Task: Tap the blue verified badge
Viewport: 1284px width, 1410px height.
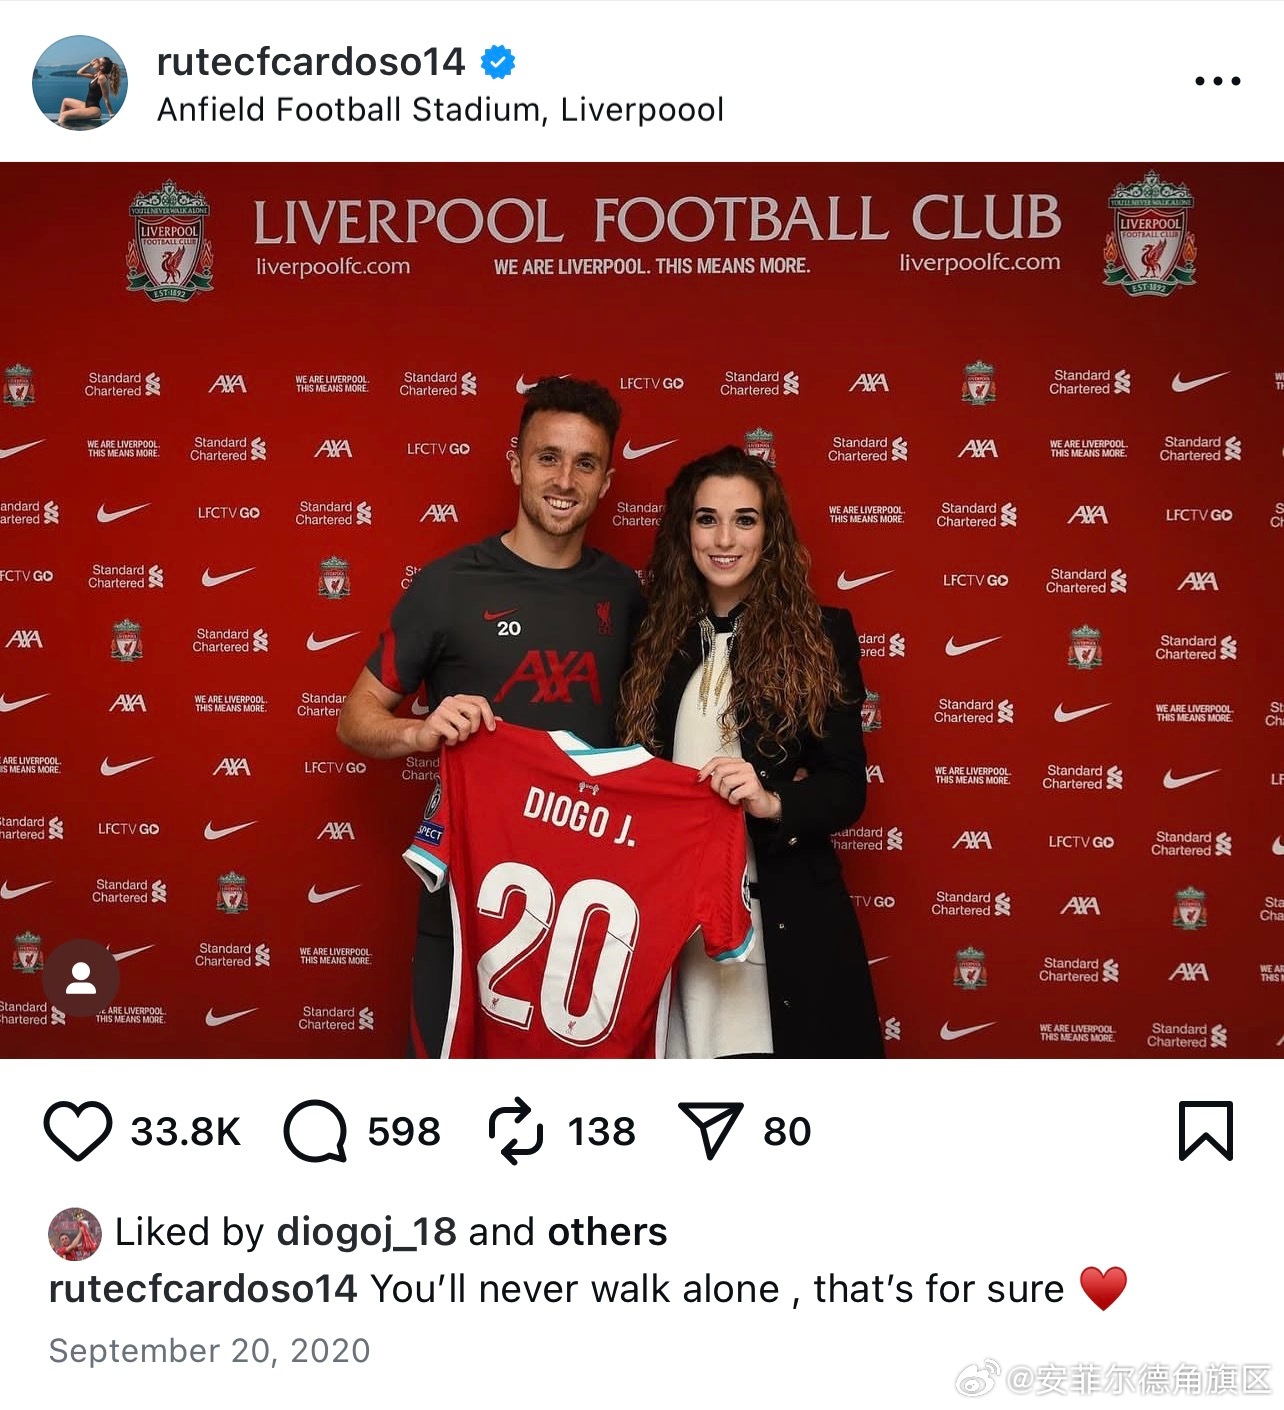Action: coord(498,62)
